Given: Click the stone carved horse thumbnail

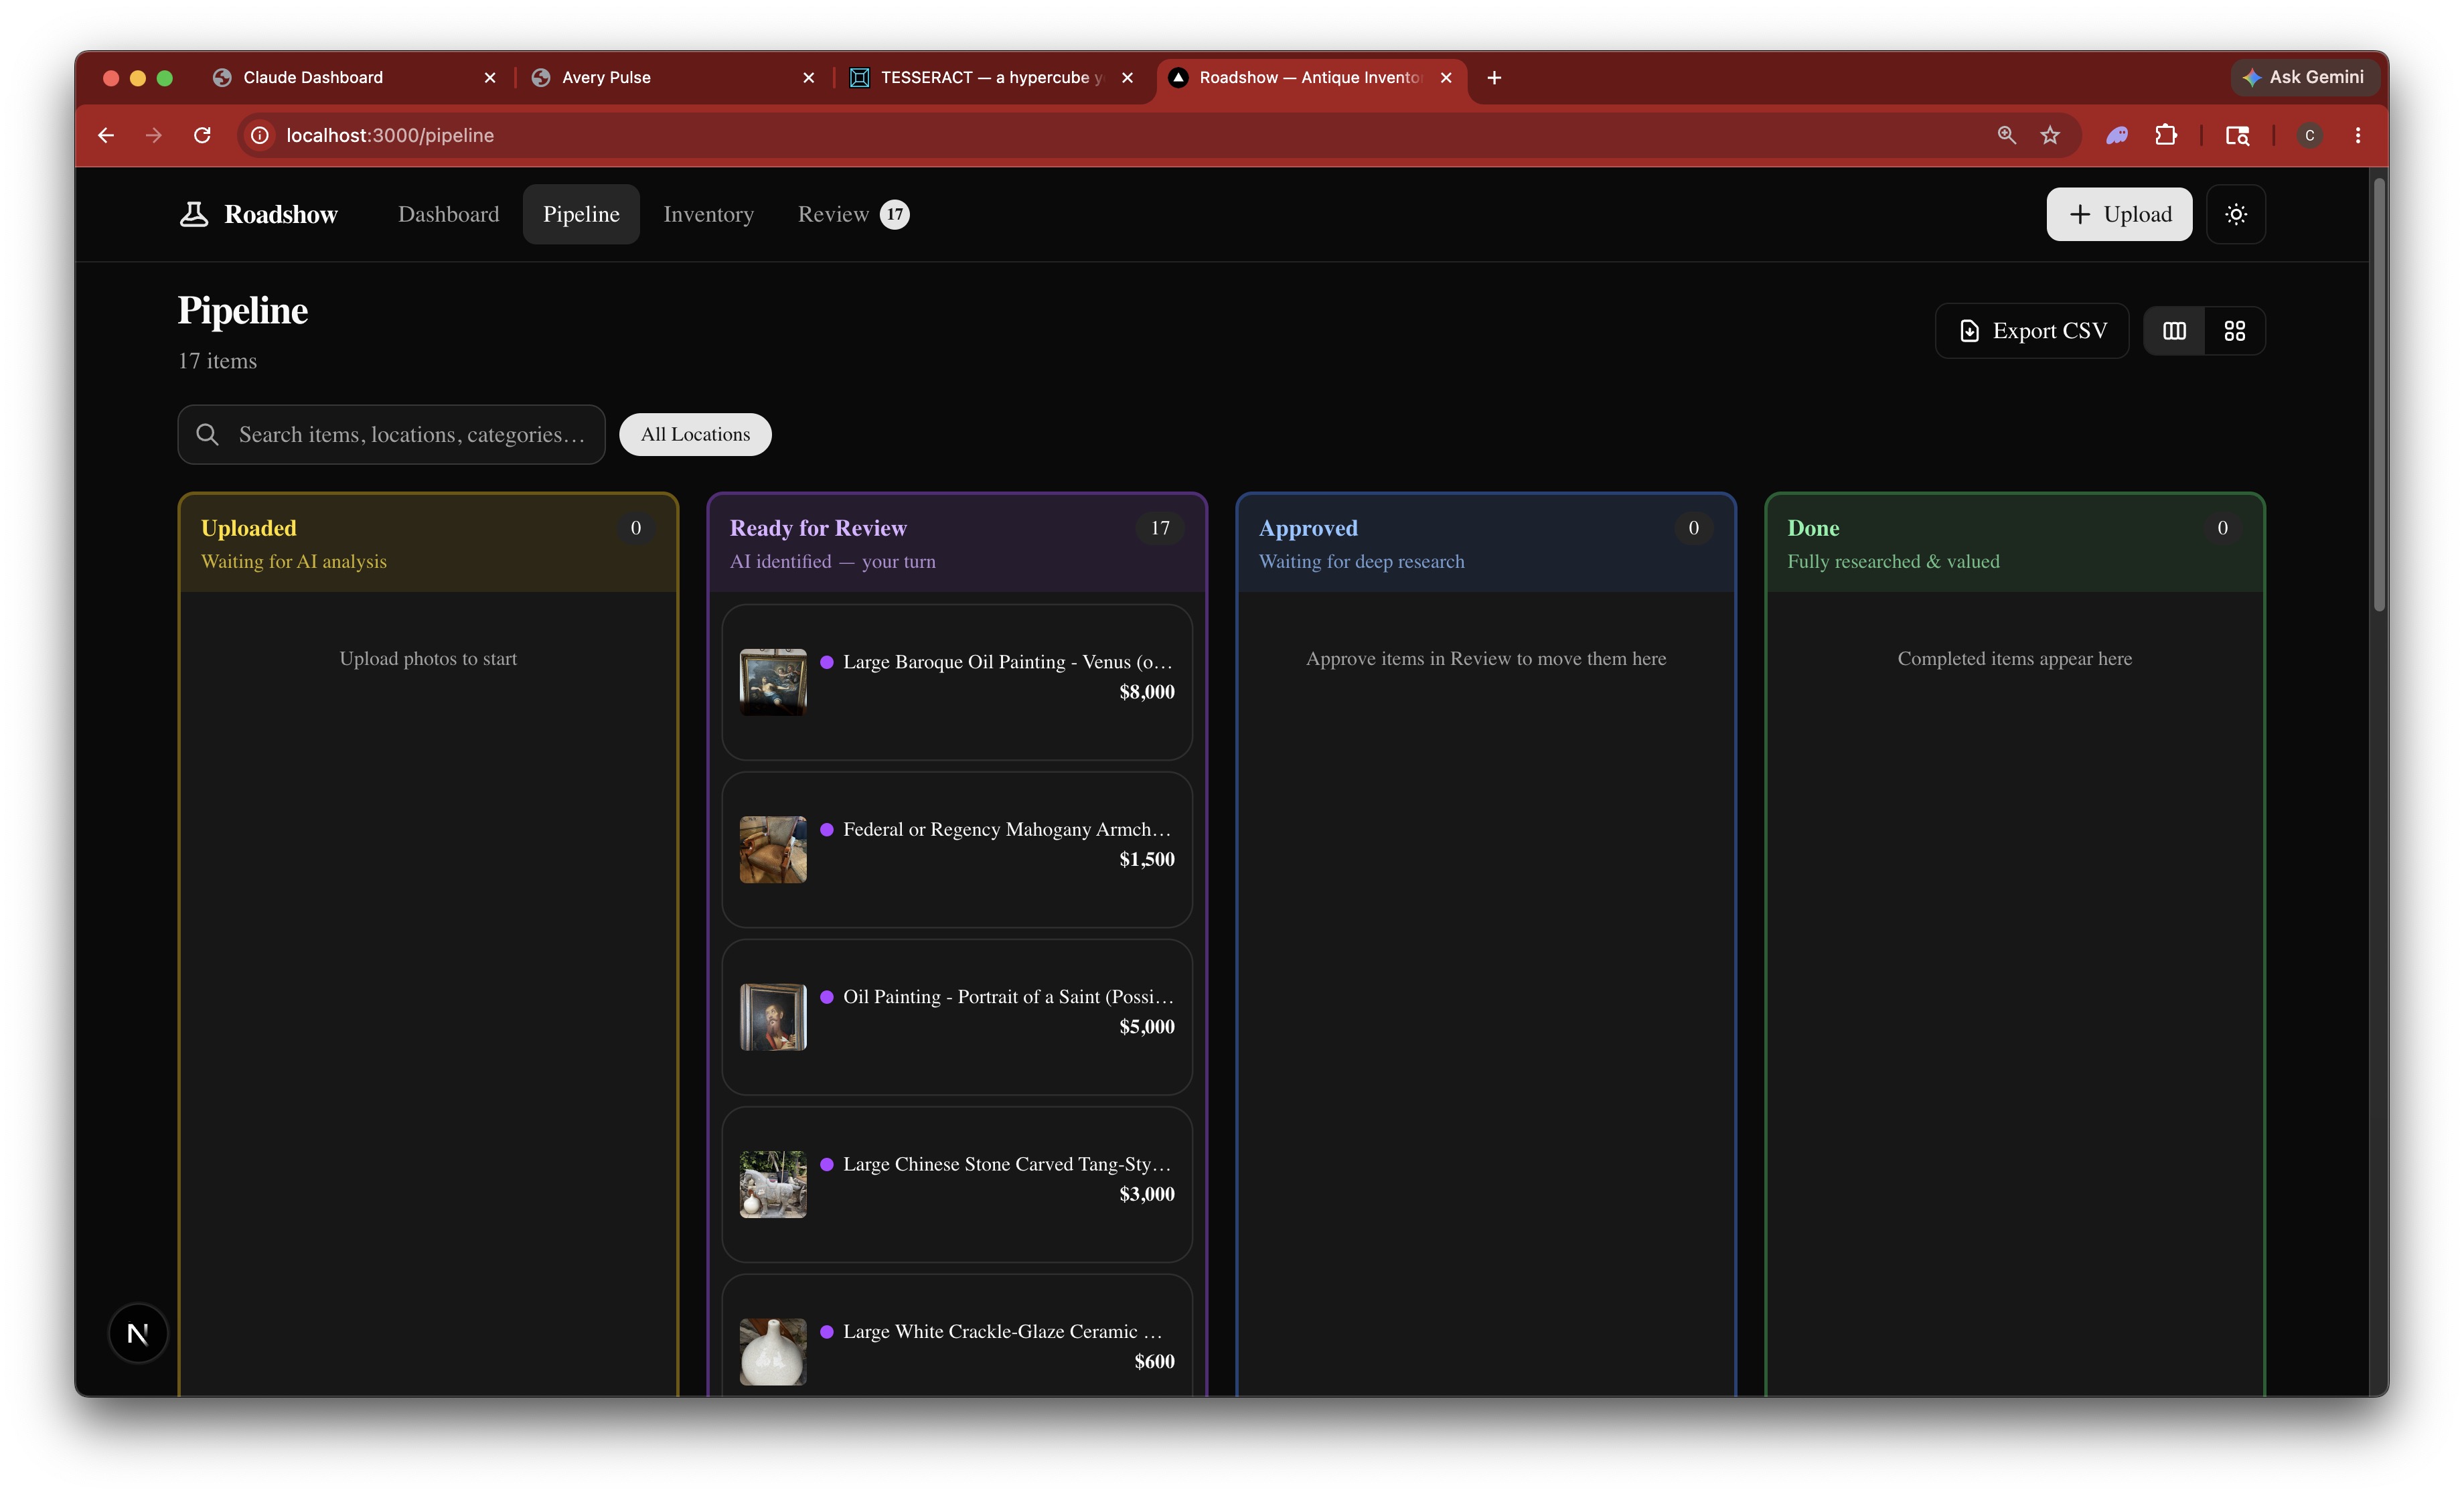Looking at the screenshot, I should coord(773,1184).
